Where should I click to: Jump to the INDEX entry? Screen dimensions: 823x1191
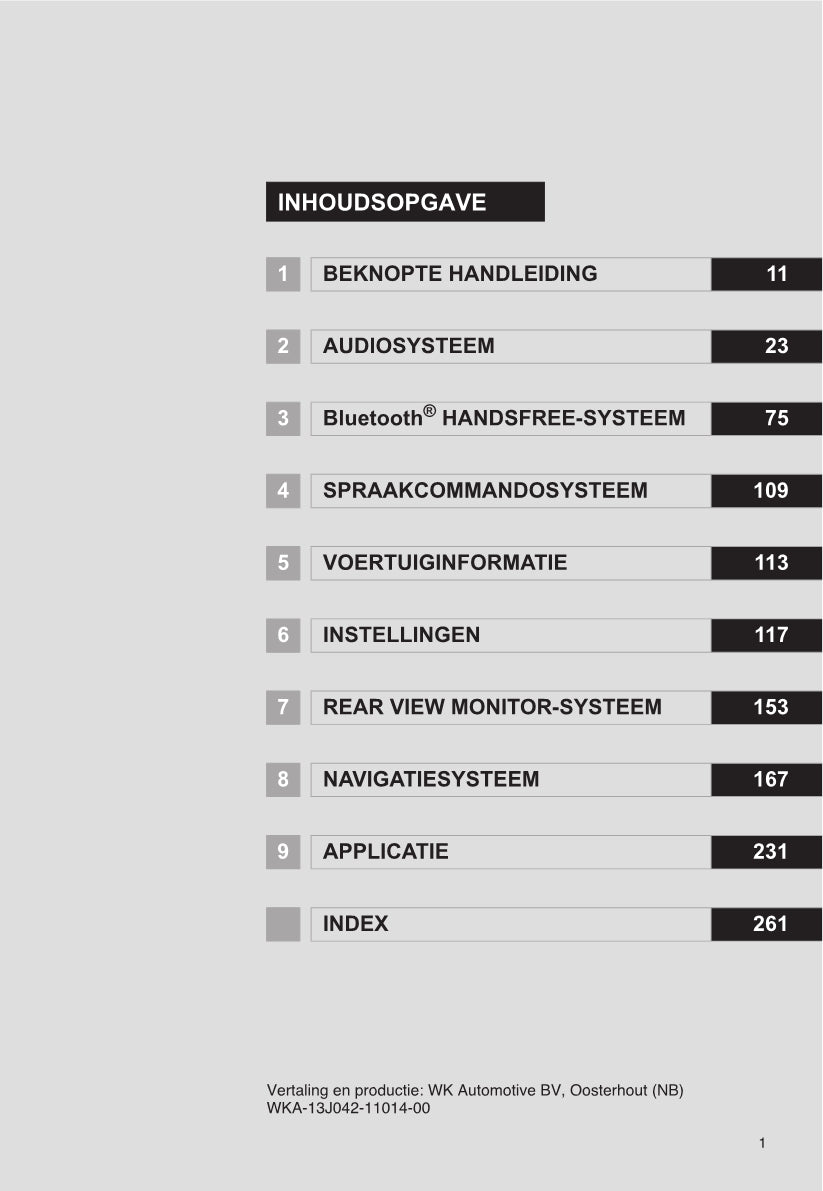(356, 924)
